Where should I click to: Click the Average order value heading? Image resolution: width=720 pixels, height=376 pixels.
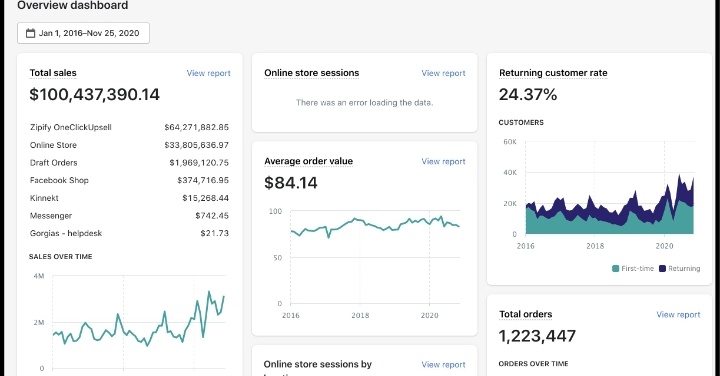[309, 161]
